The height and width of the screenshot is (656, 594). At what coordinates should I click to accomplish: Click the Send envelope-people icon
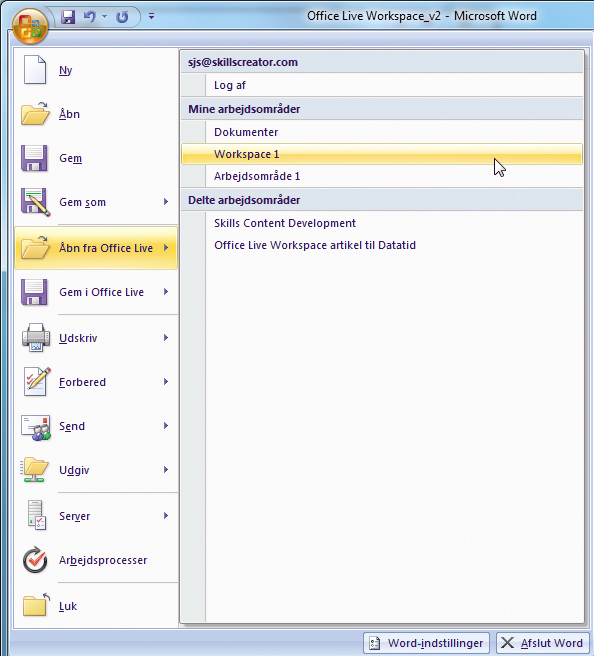tap(36, 427)
